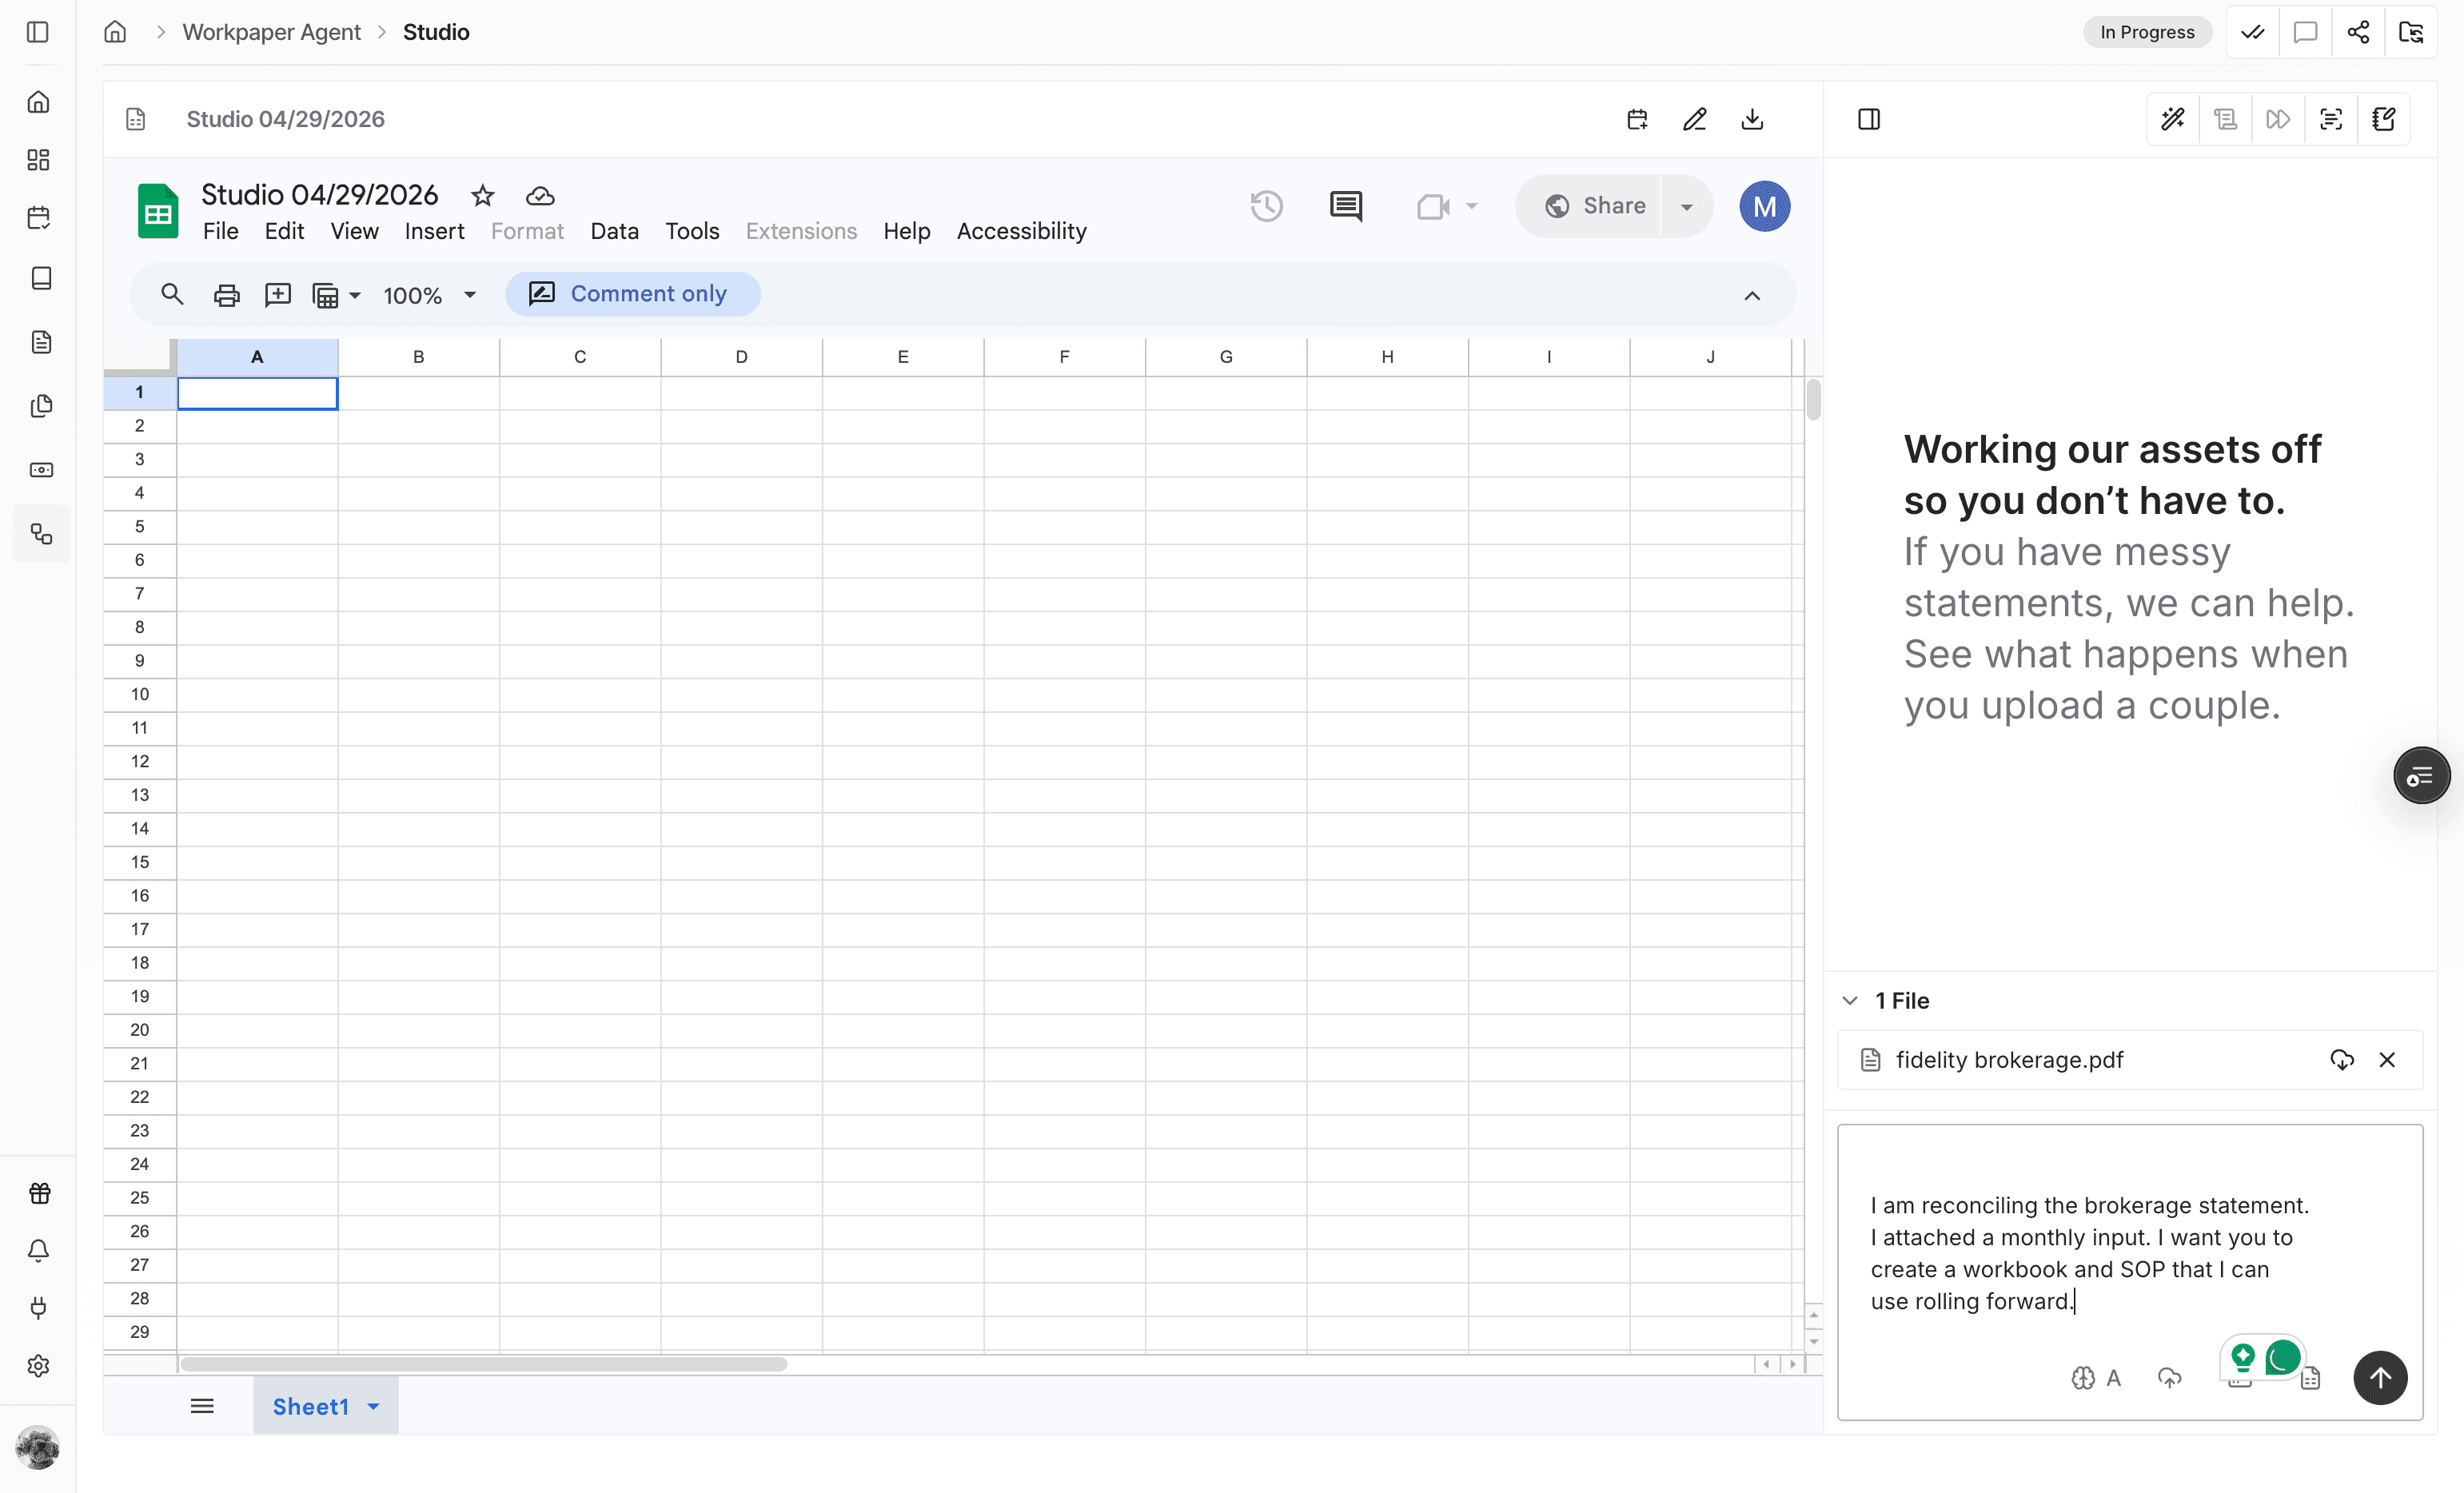Viewport: 2464px width, 1493px height.
Task: Open the Accessibility menu
Action: point(1021,231)
